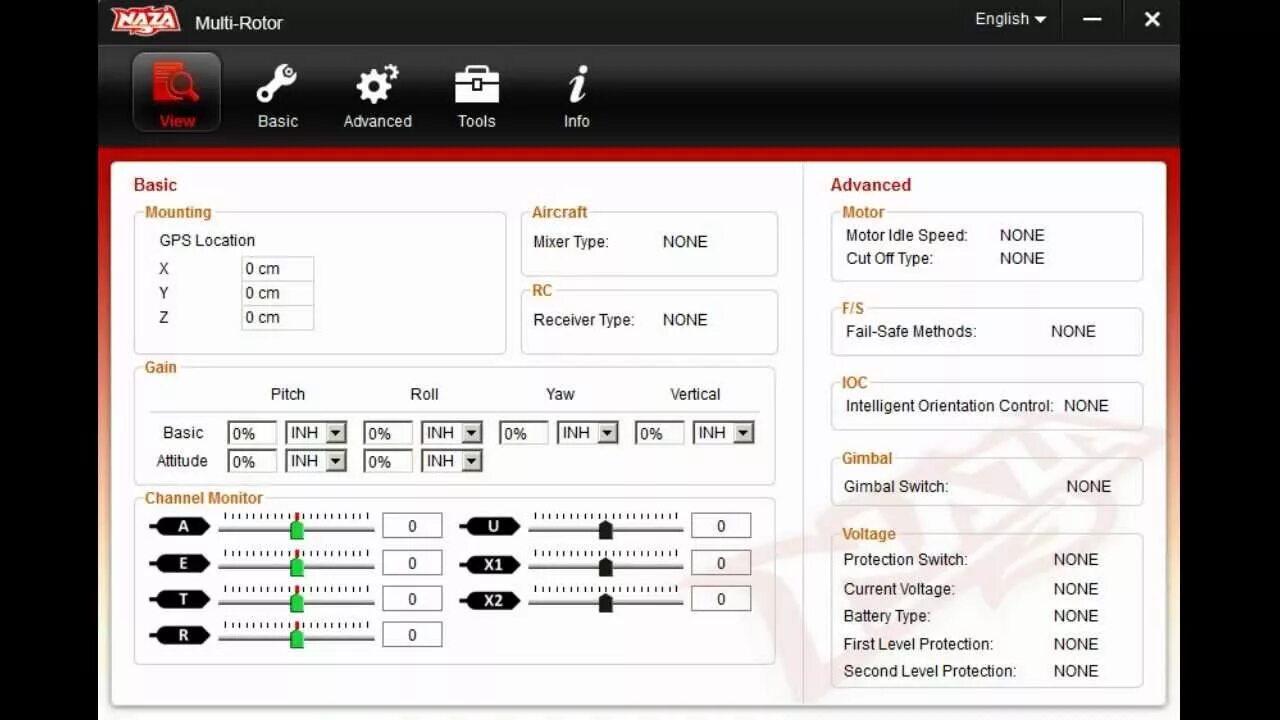Click the channel X2 slider handle
The height and width of the screenshot is (720, 1280).
click(x=605, y=603)
